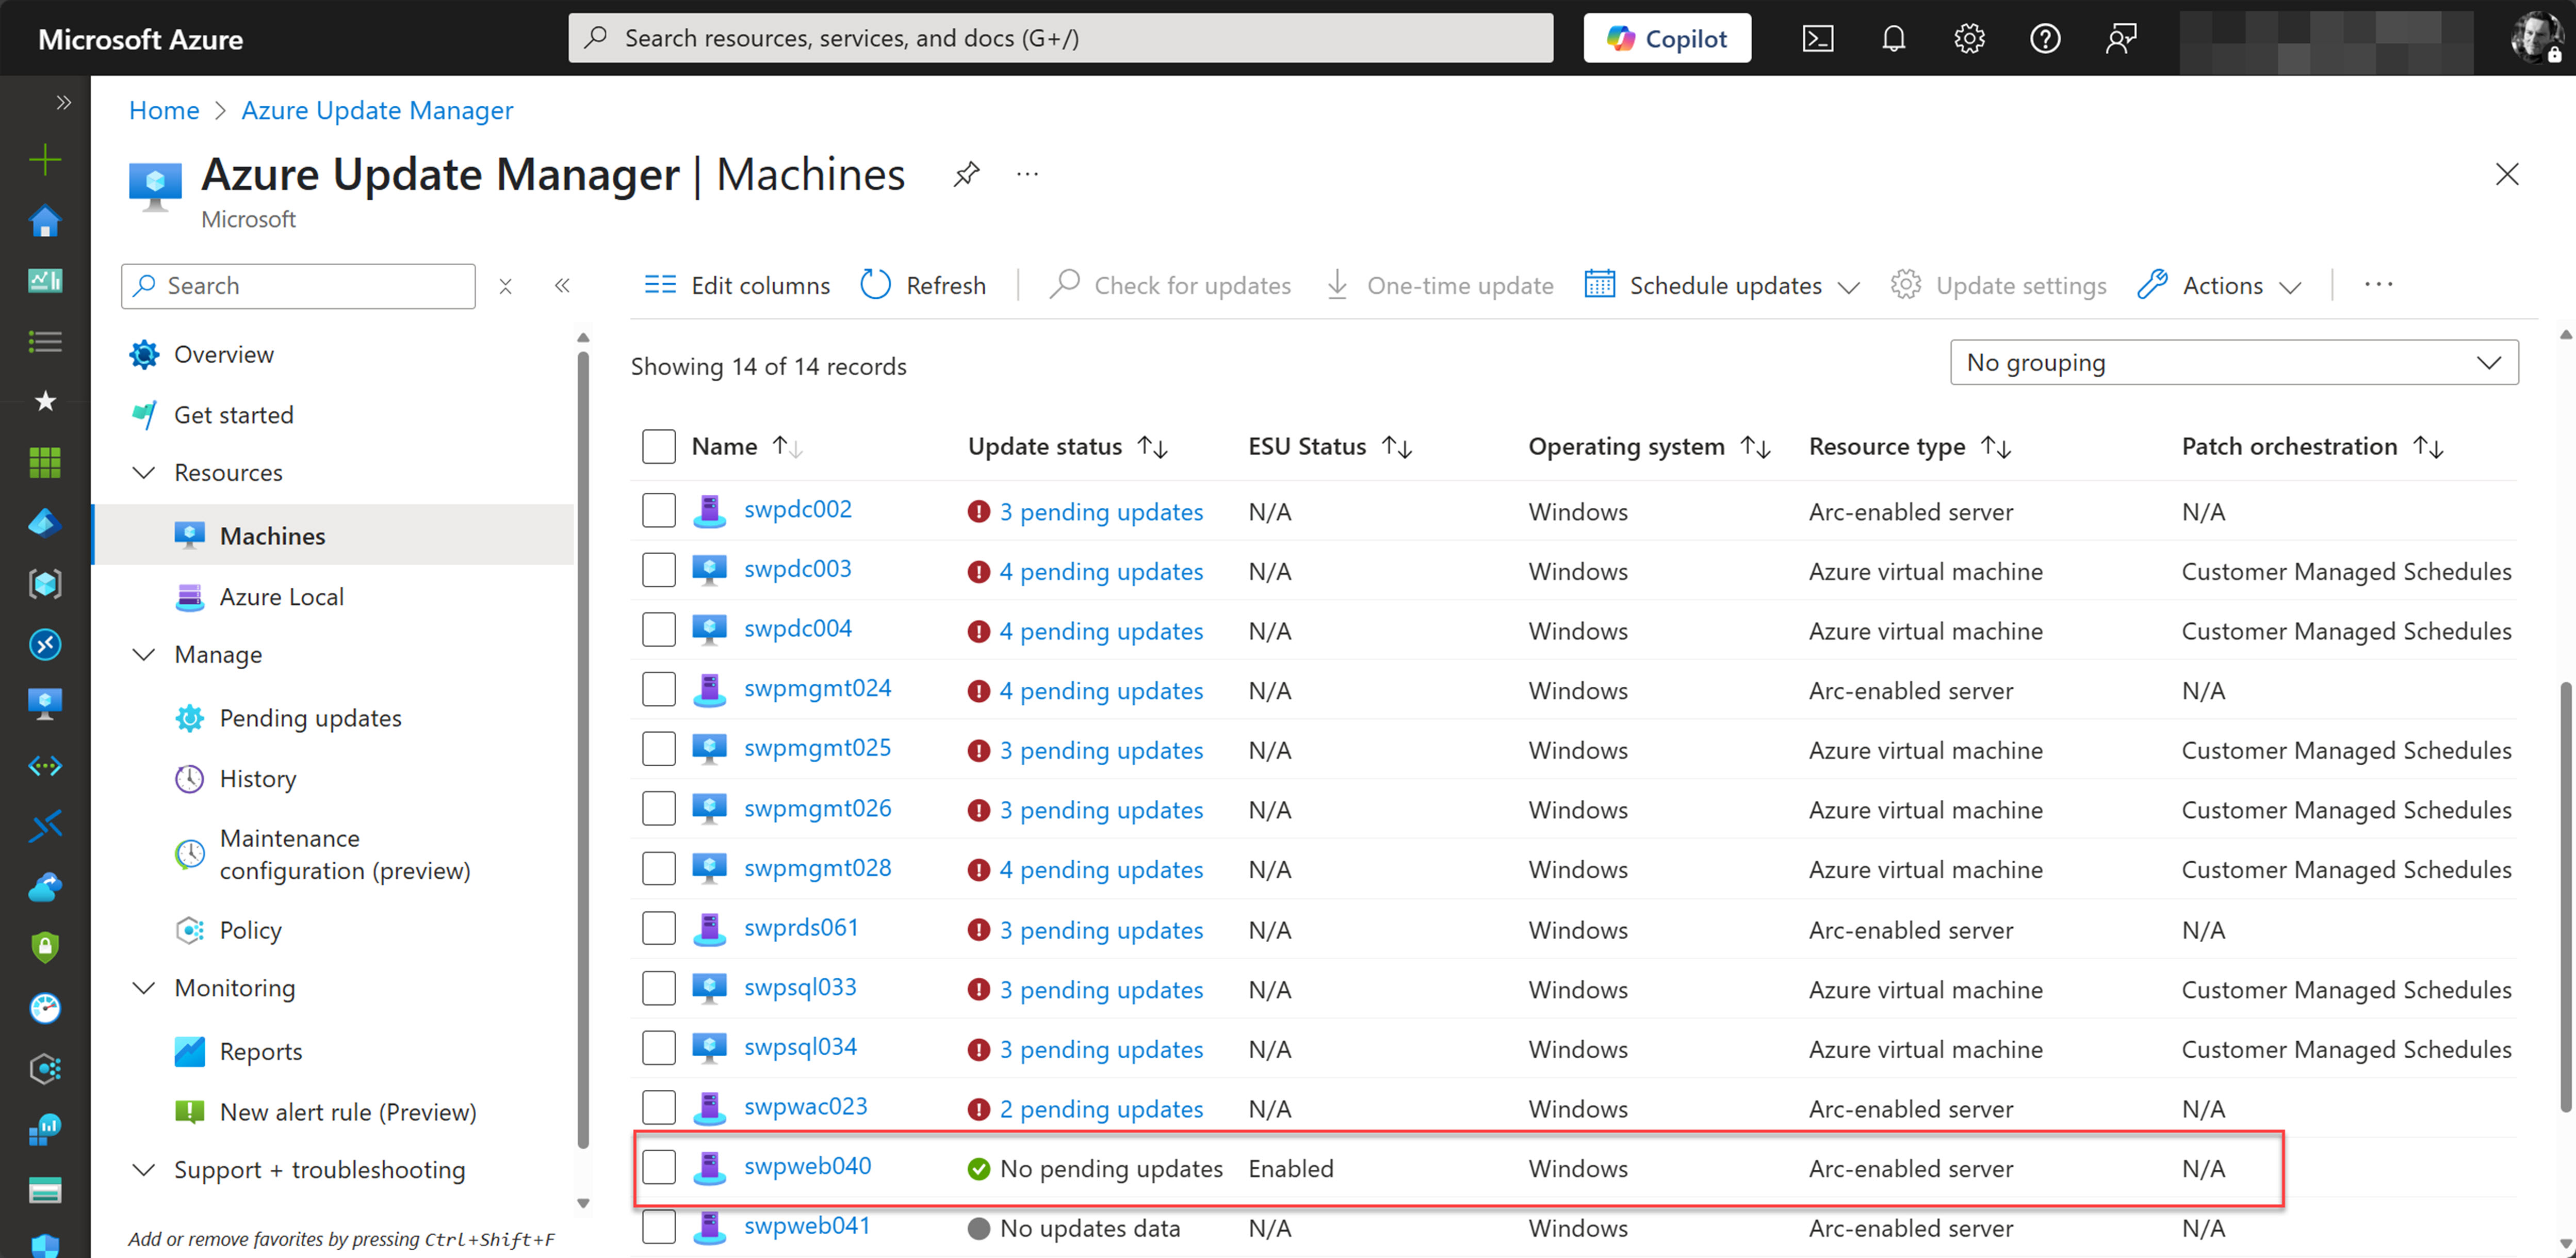Open Favorites via the star icon
Image resolution: width=2576 pixels, height=1258 pixels.
point(44,401)
